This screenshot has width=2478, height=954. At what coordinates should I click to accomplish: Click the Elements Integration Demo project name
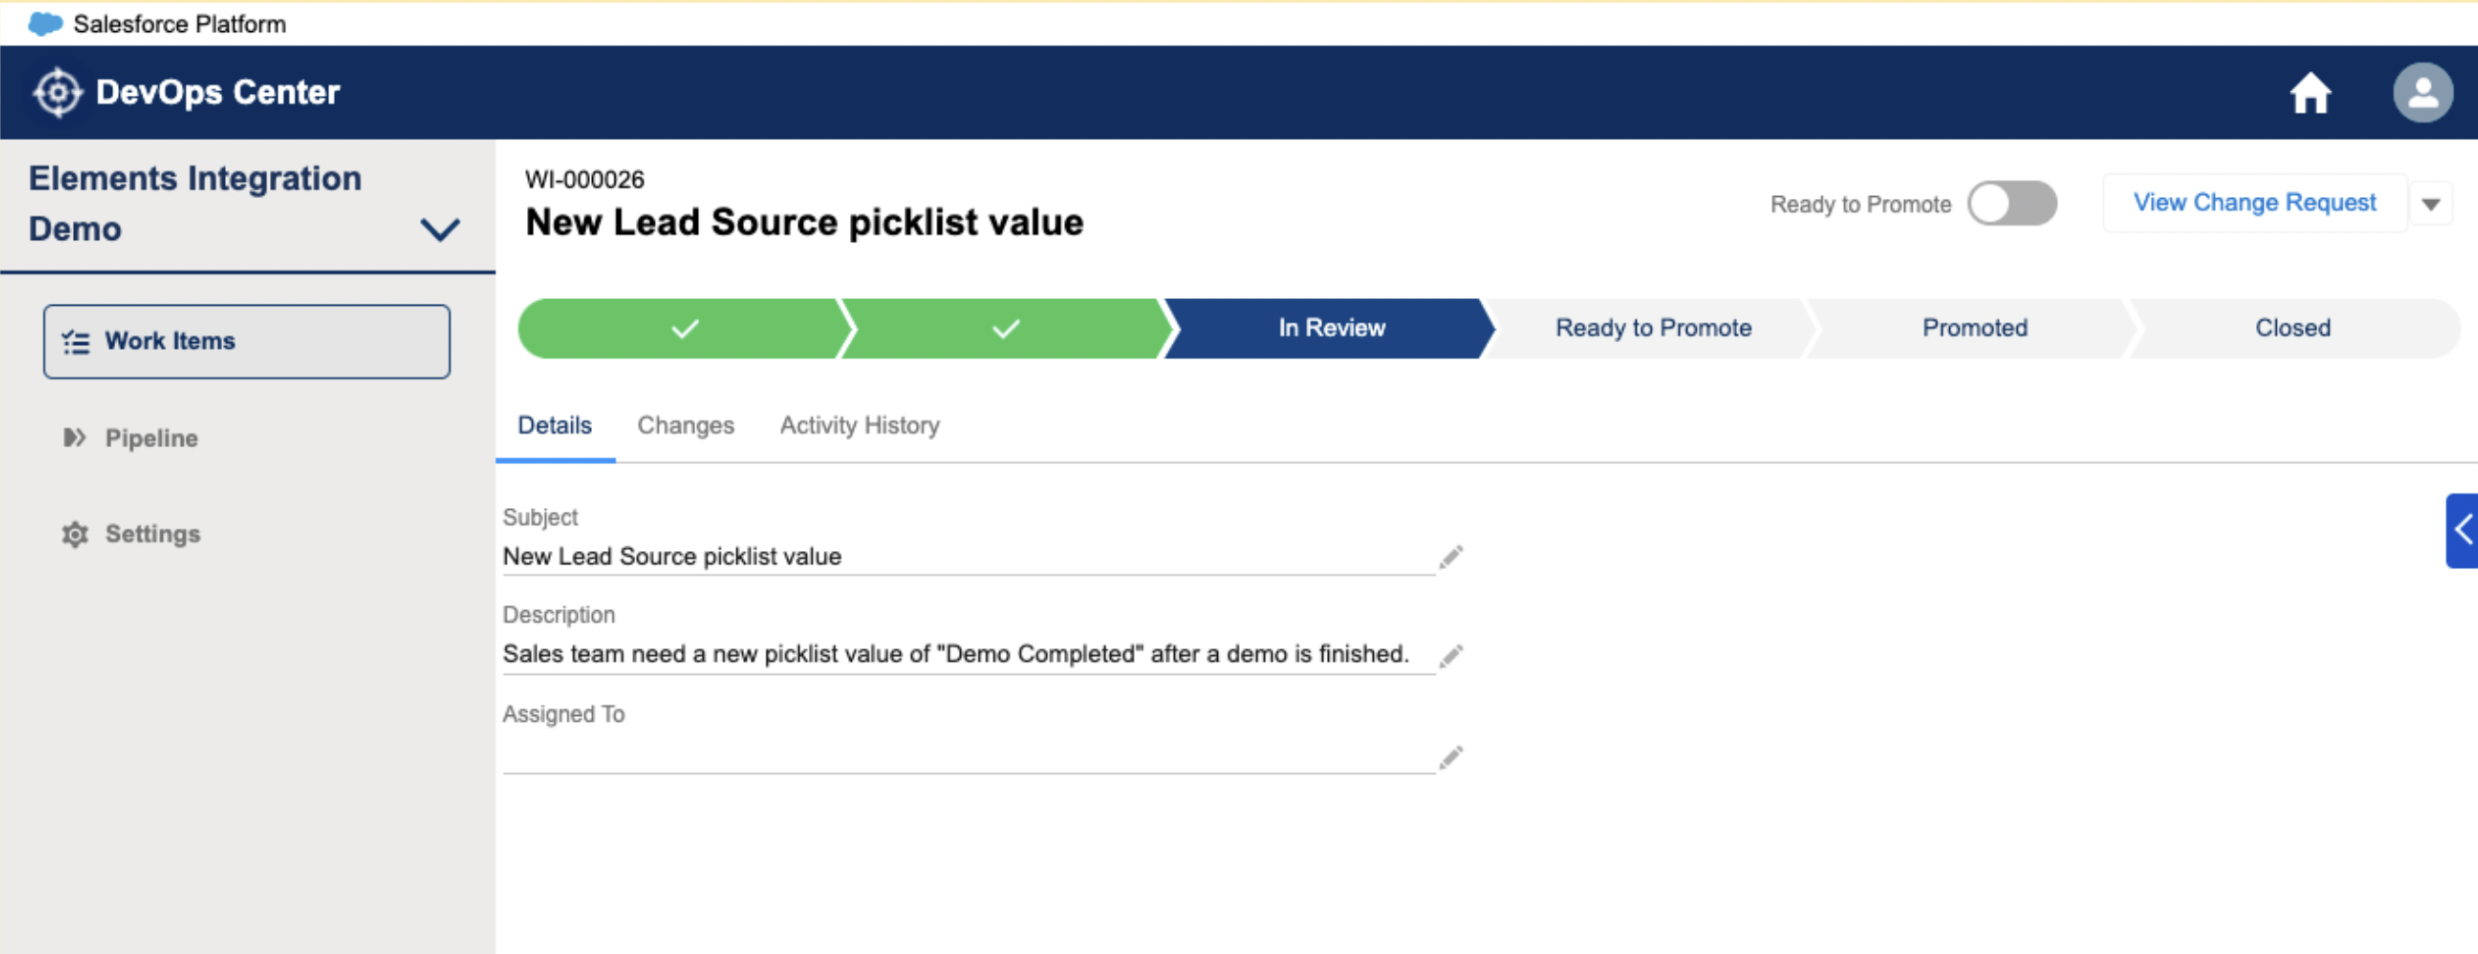coord(195,204)
